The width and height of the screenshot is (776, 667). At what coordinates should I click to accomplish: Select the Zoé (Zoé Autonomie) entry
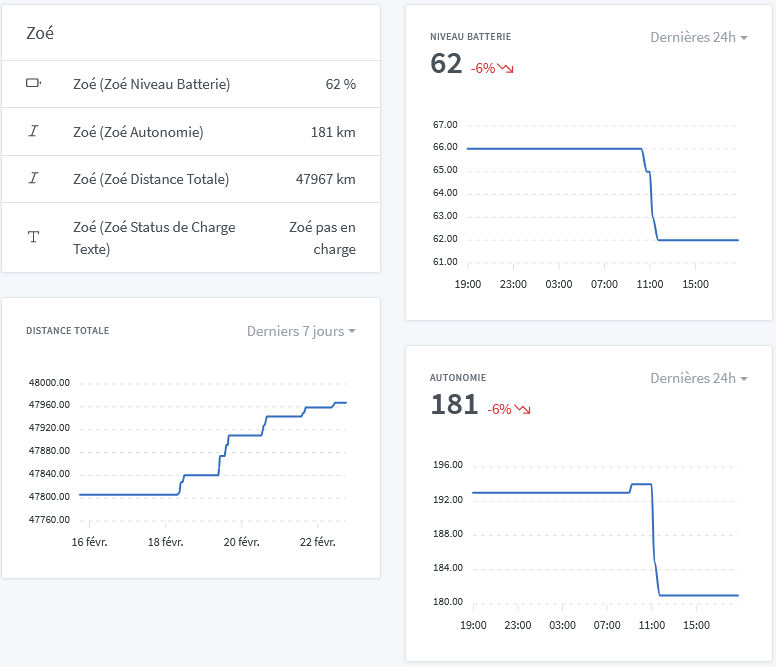138,132
